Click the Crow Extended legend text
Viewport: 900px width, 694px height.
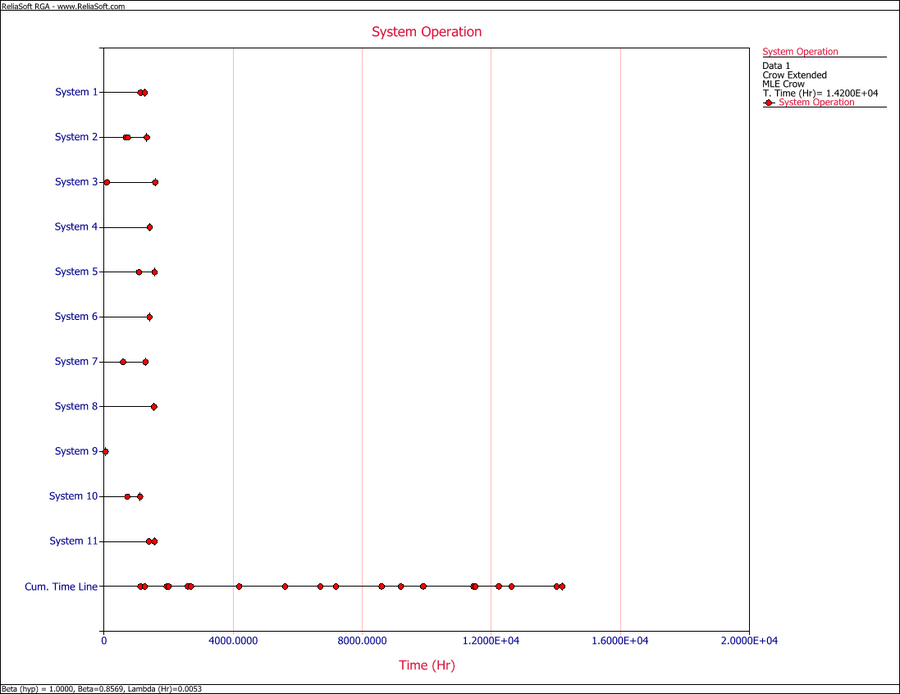coord(794,75)
